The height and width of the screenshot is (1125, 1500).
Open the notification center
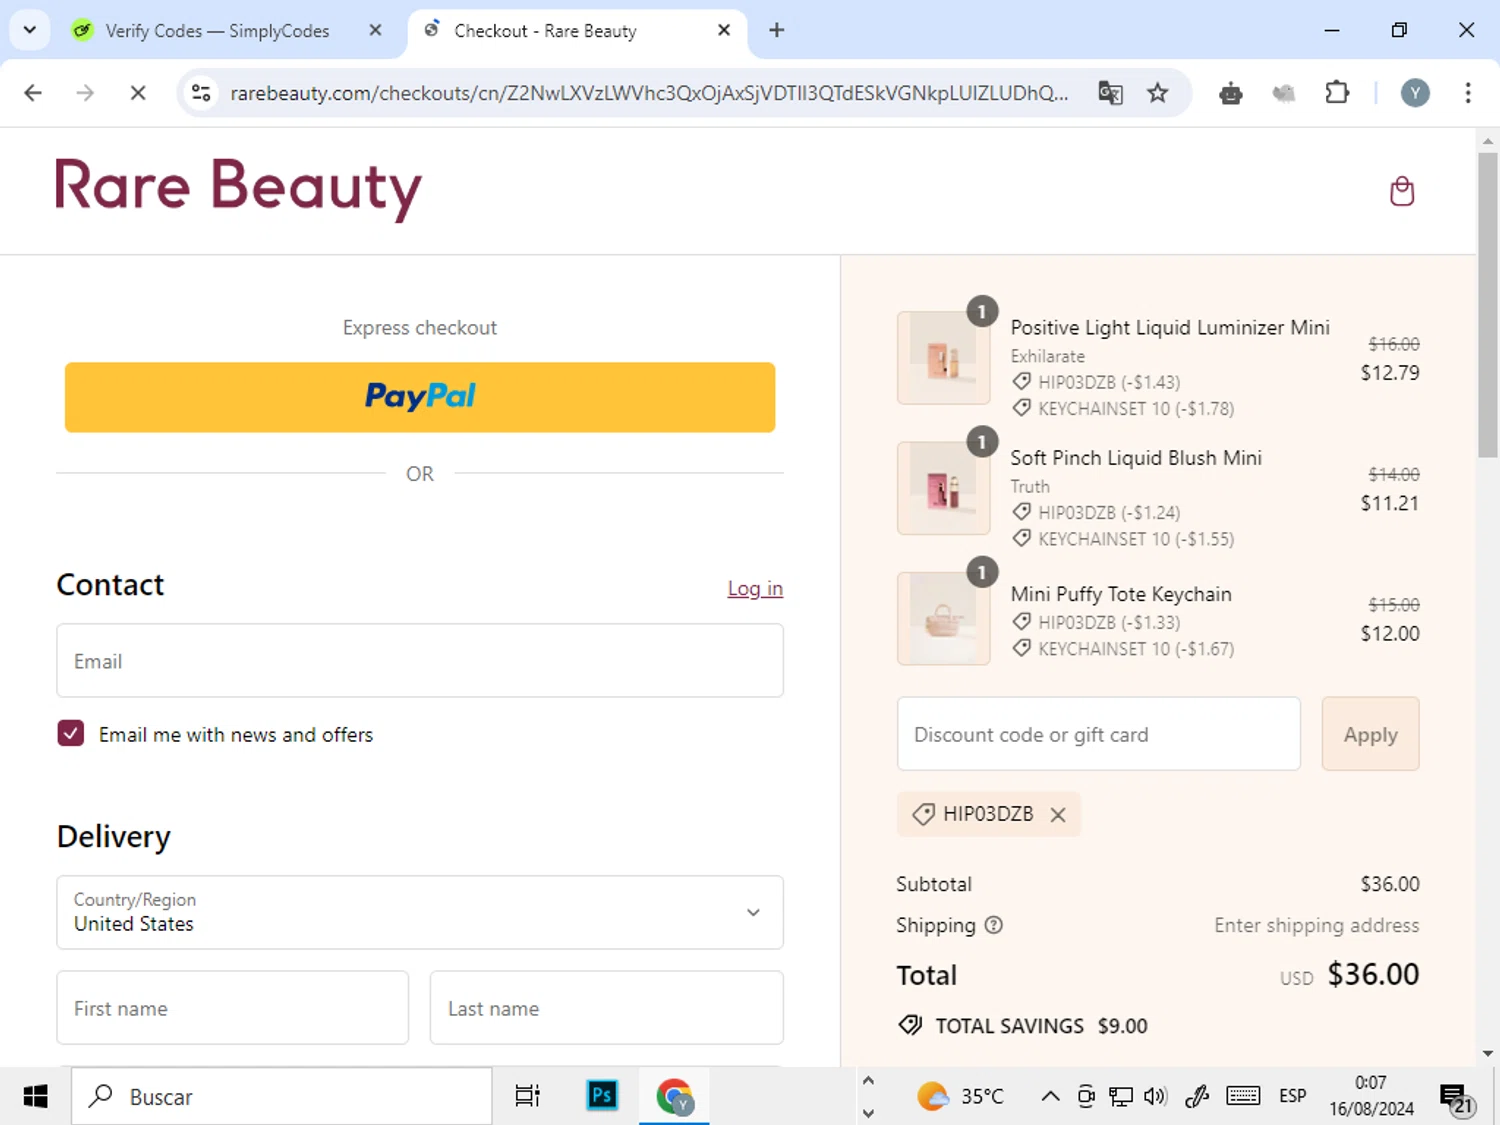tap(1458, 1099)
